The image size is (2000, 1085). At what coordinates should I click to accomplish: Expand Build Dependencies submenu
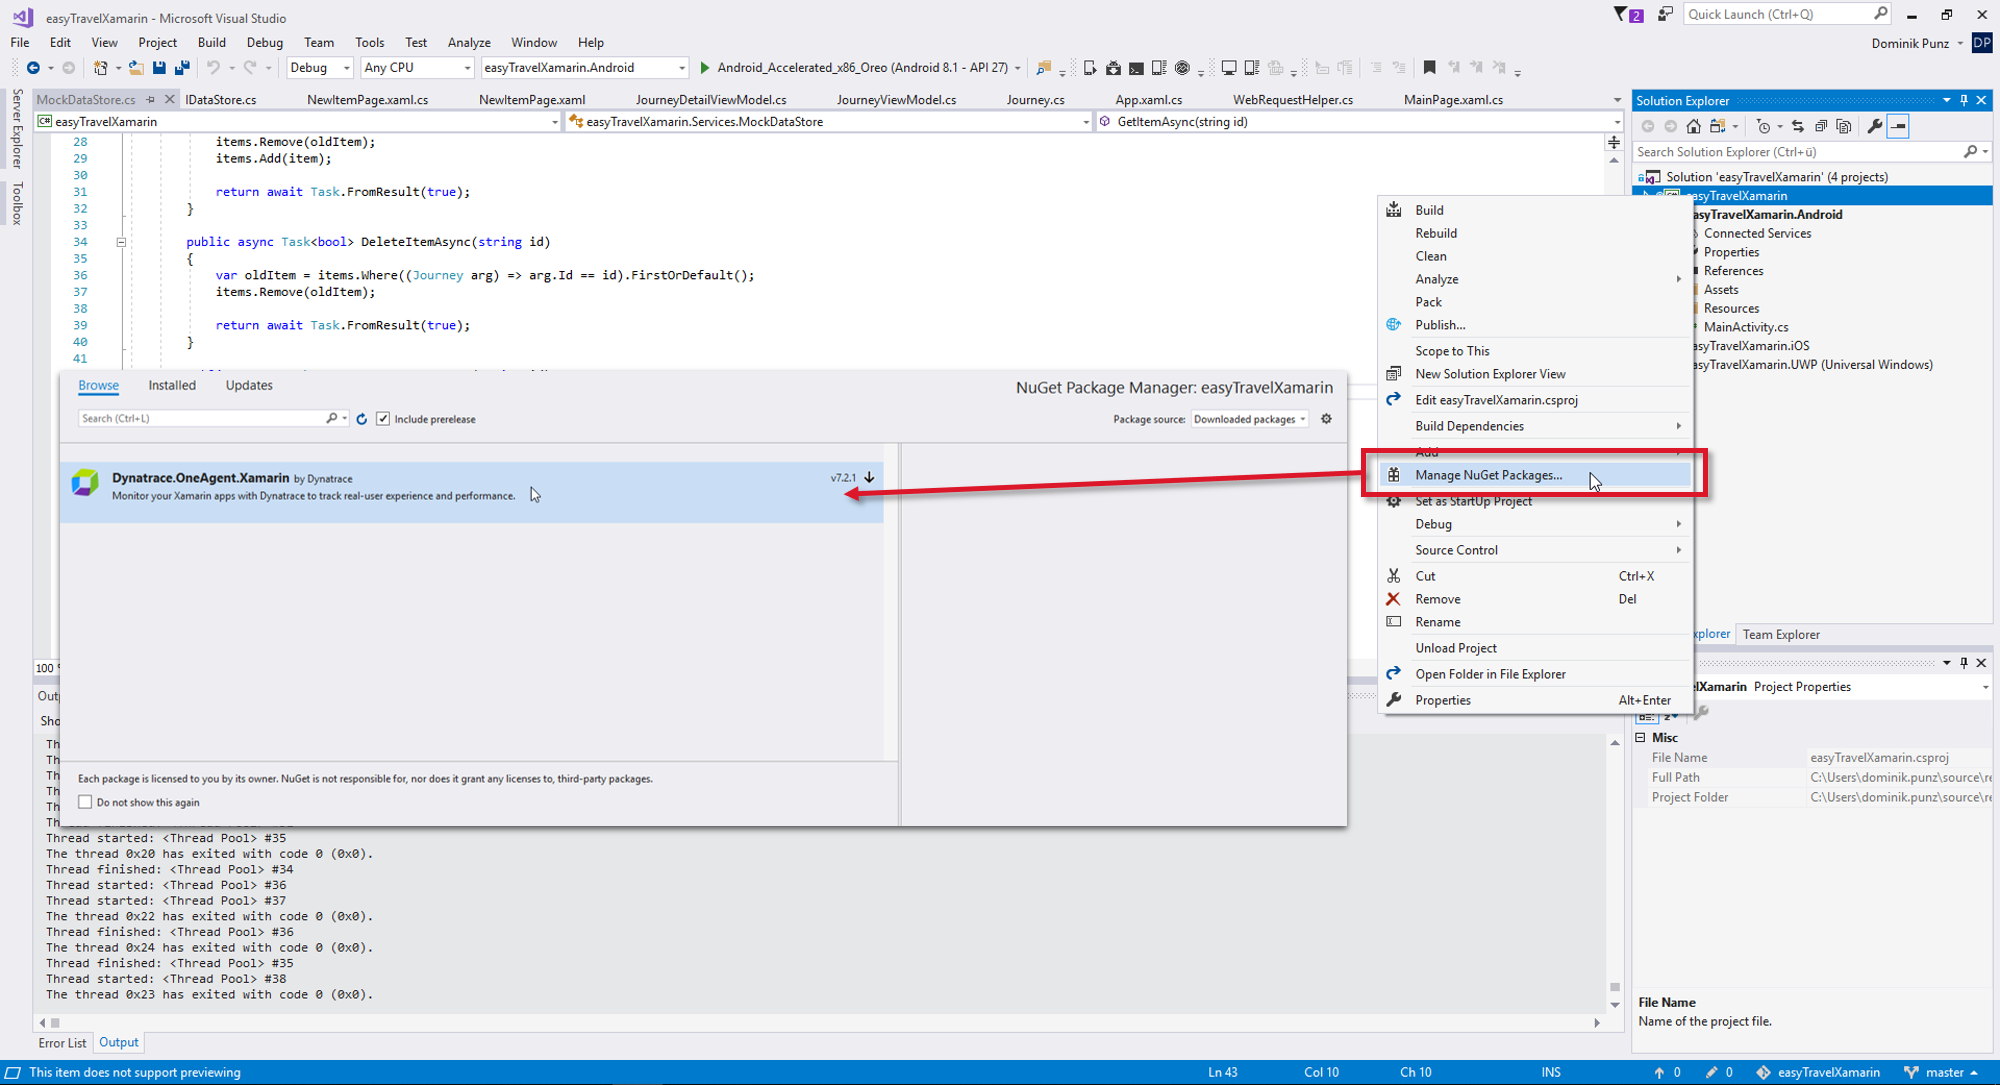[x=1535, y=426]
